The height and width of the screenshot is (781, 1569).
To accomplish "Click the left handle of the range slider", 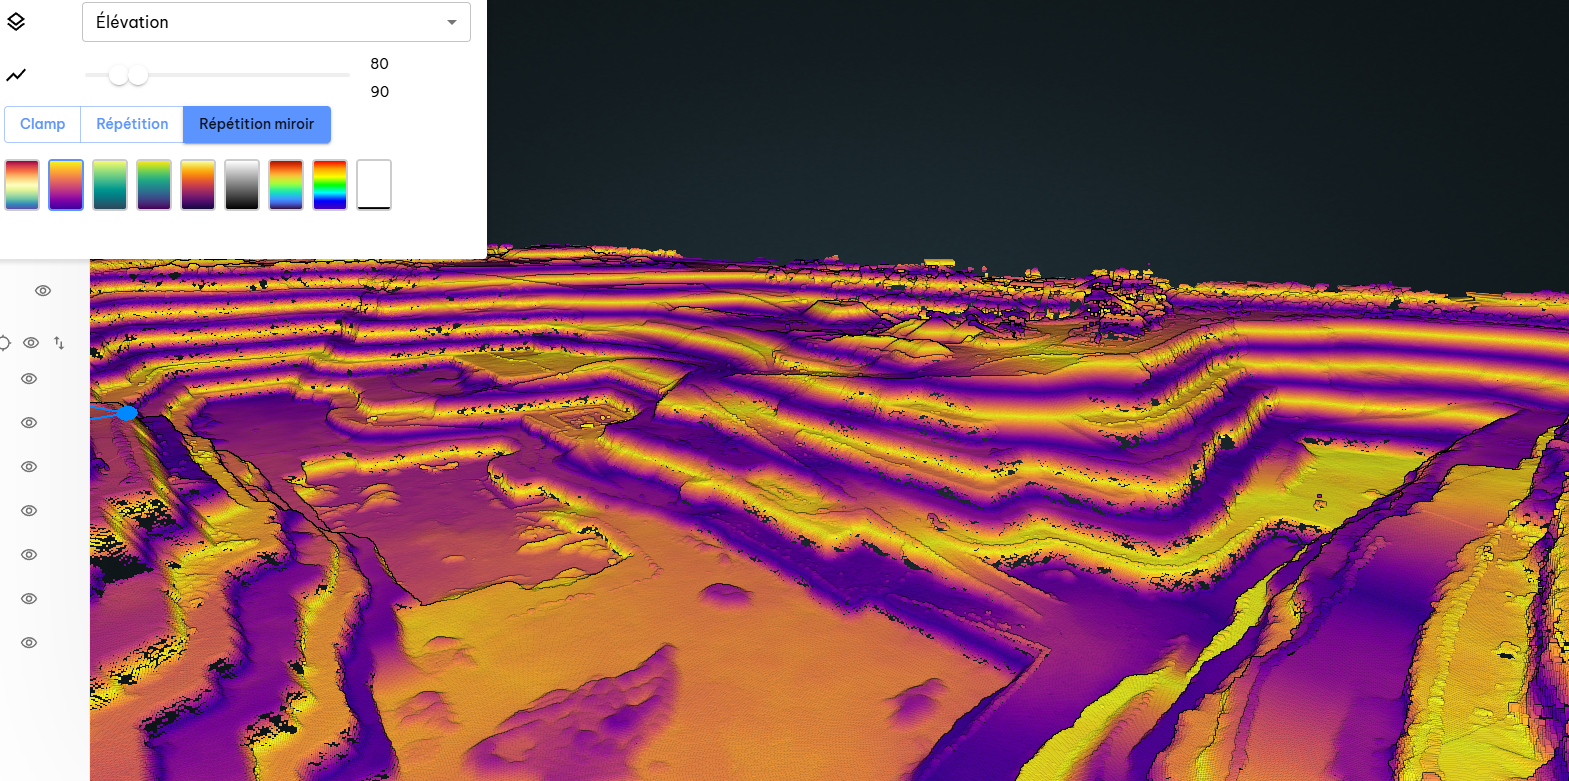I will coord(118,75).
